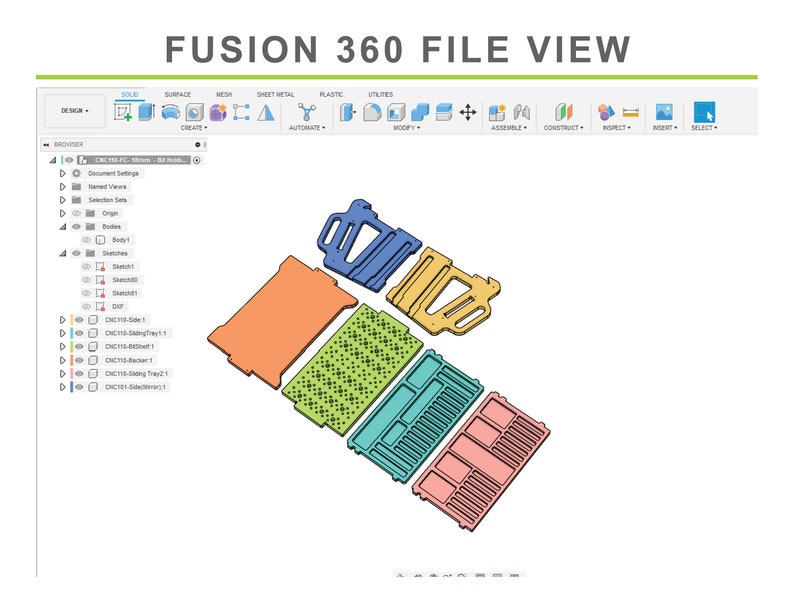Select the Offset Face tool
The image size is (794, 613).
(444, 112)
